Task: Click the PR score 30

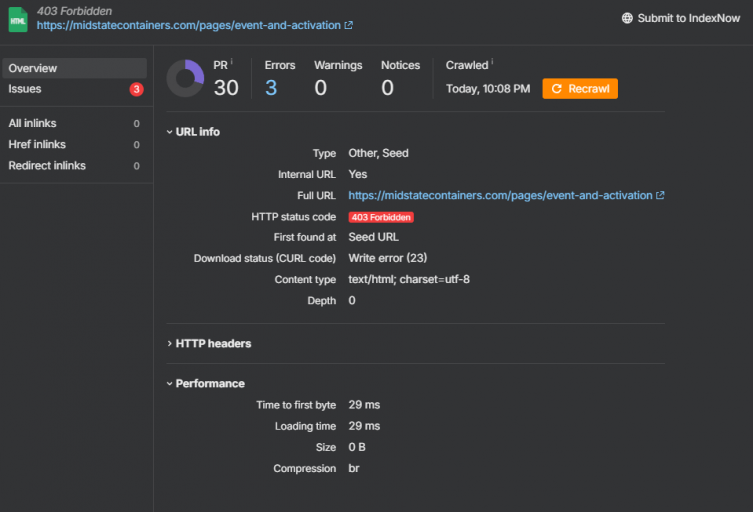Action: pos(226,88)
